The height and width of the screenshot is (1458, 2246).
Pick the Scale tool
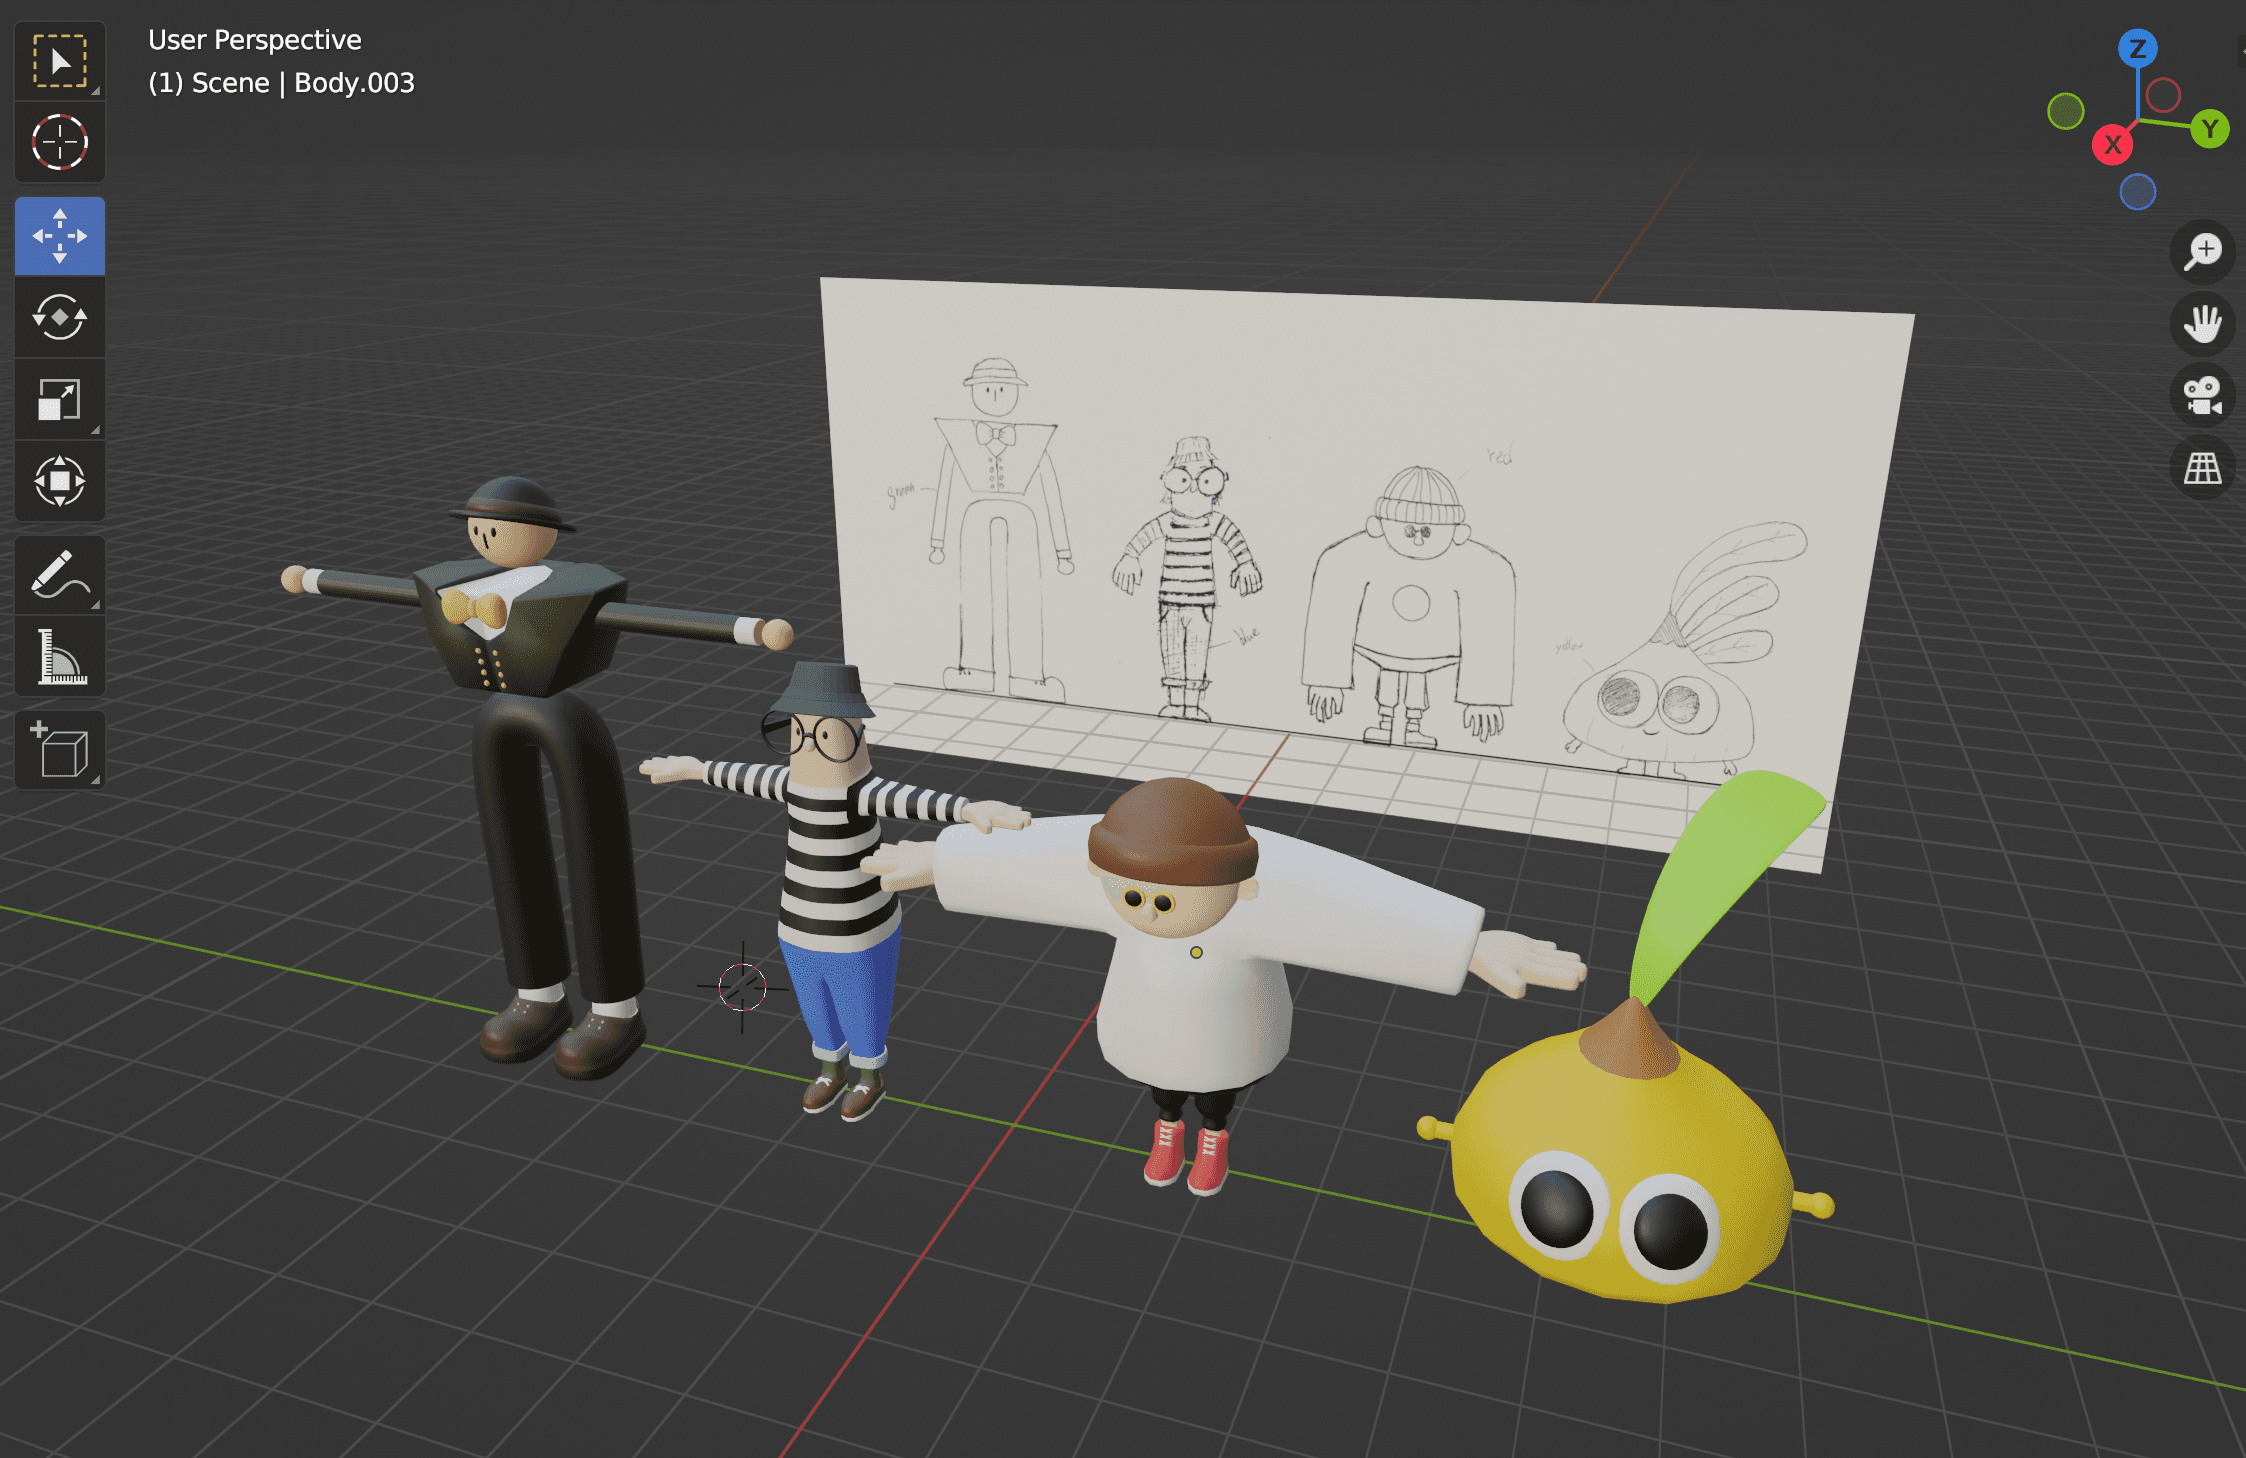pos(60,400)
